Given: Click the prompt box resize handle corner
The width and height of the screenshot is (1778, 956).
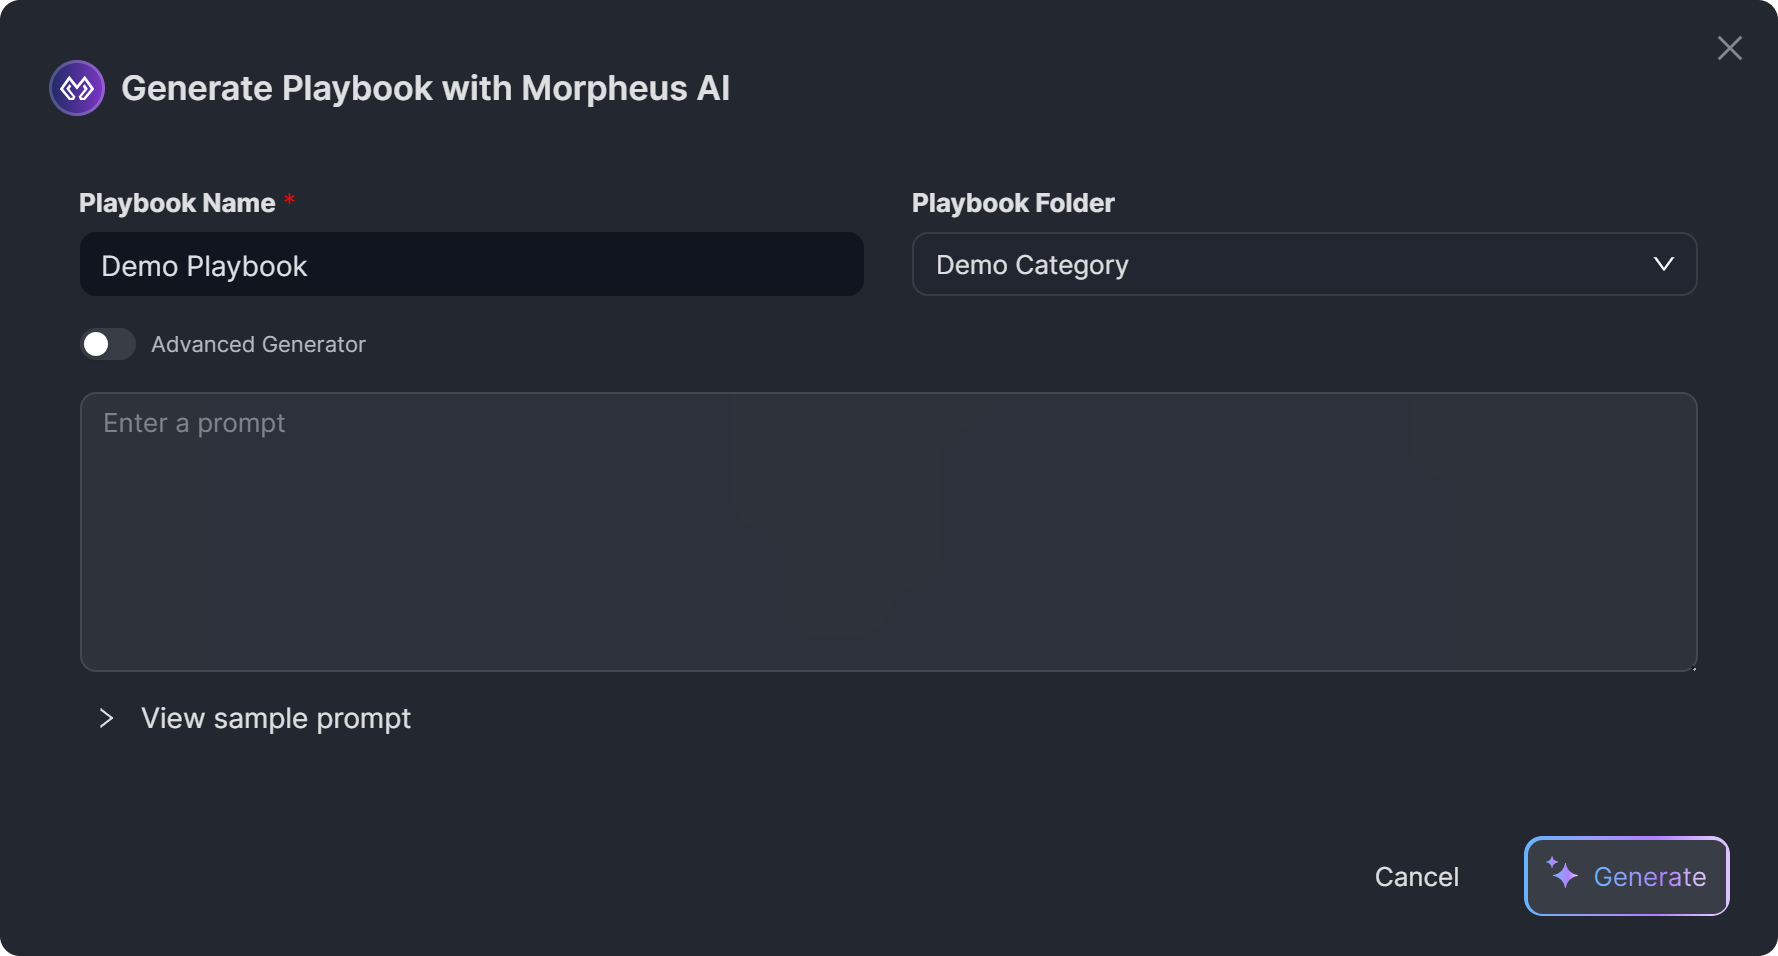Looking at the screenshot, I should point(1692,666).
